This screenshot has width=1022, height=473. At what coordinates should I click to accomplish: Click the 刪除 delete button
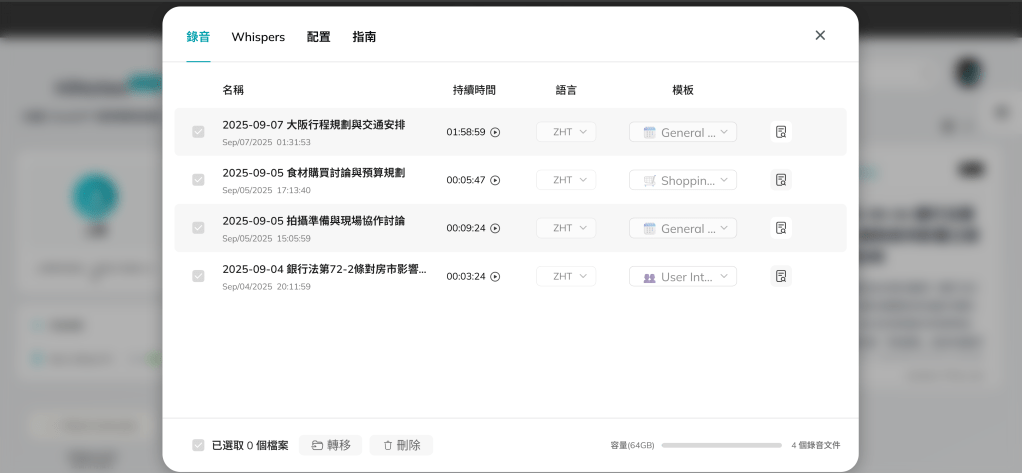point(401,445)
